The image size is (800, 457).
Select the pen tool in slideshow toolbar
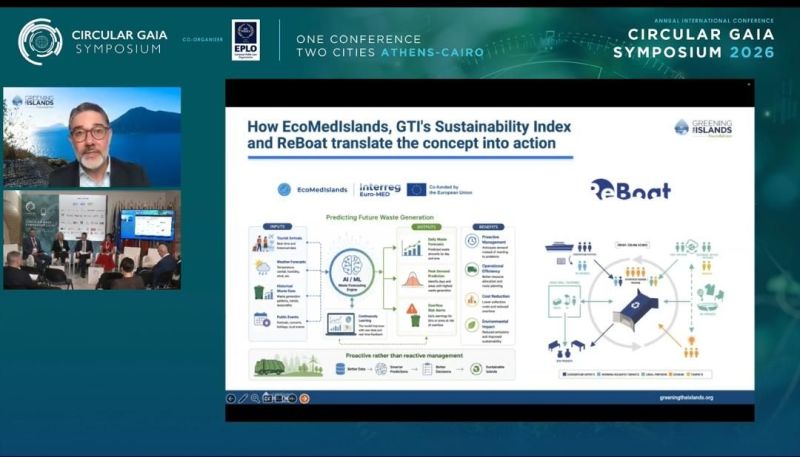(243, 398)
